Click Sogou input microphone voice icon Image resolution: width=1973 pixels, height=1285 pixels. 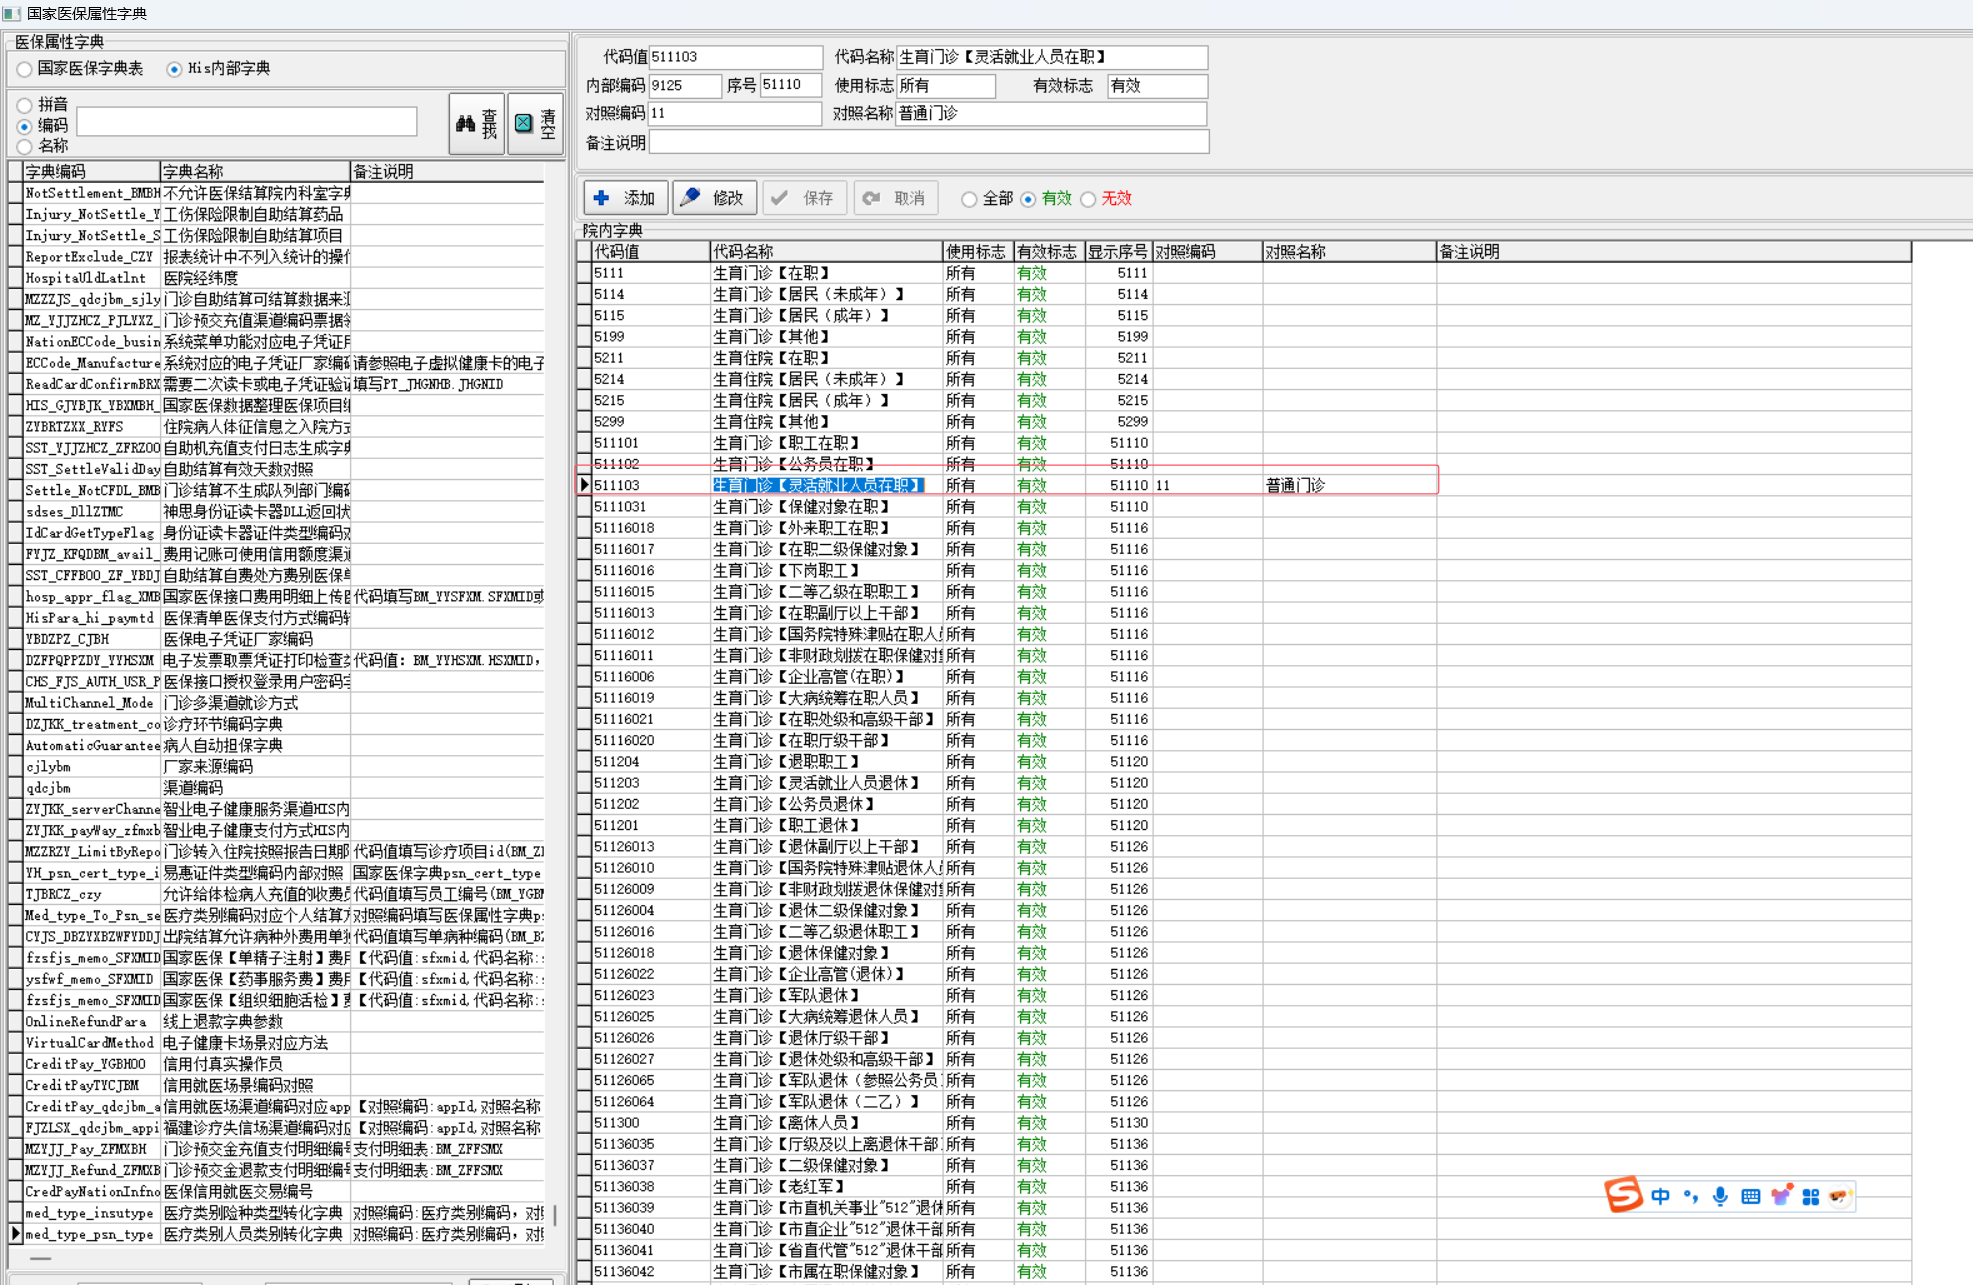pyautogui.click(x=1720, y=1197)
